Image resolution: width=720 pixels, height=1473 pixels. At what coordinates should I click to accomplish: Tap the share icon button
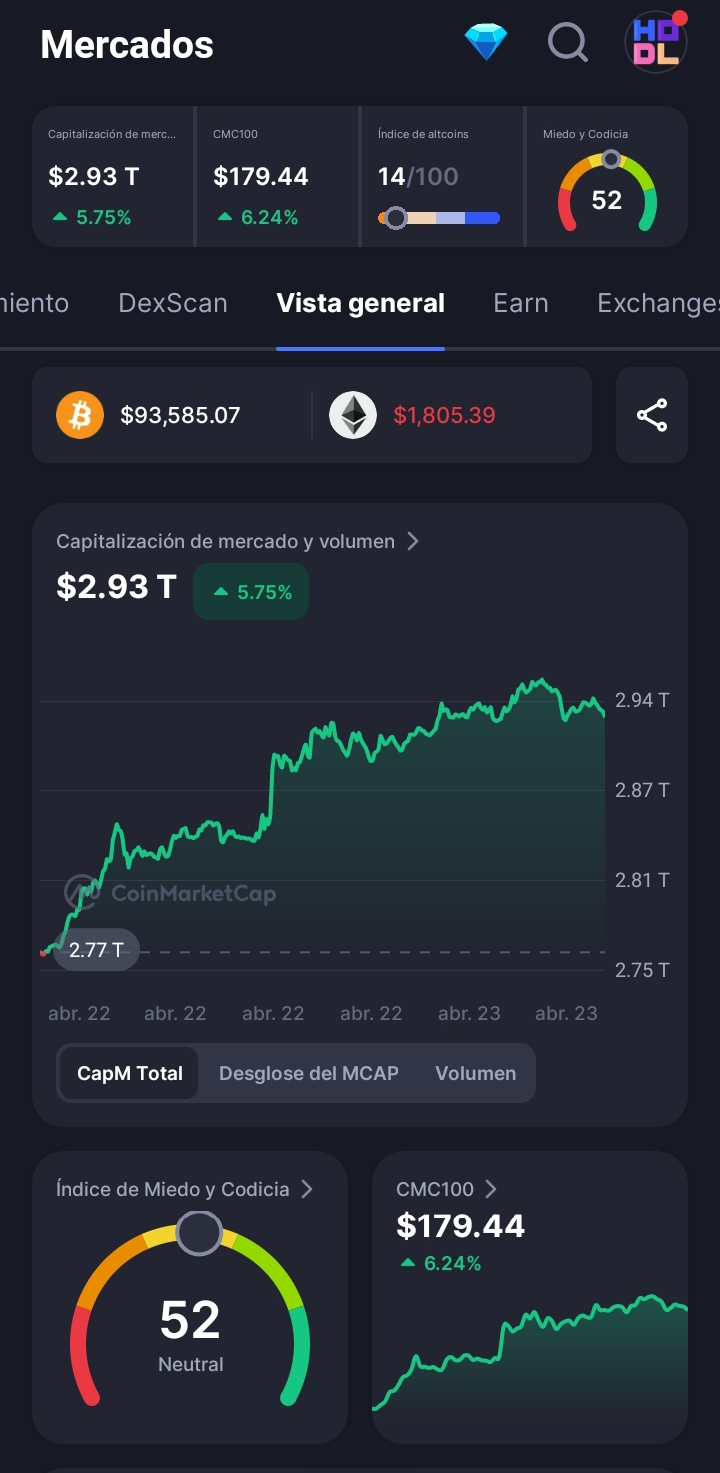652,415
